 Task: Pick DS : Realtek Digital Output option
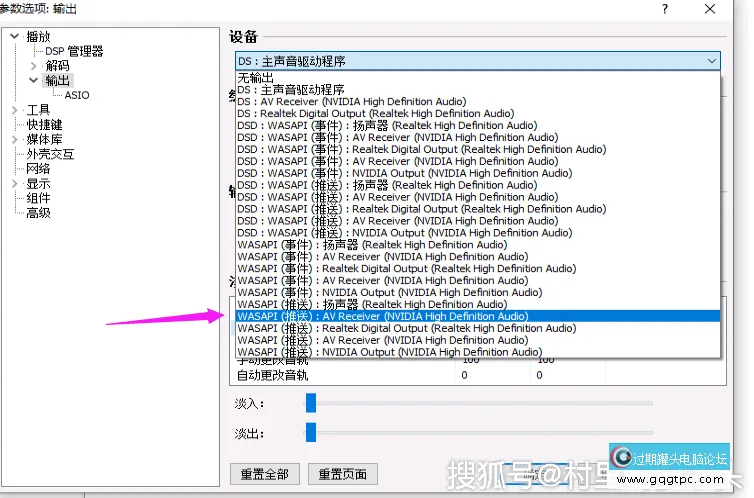point(375,114)
